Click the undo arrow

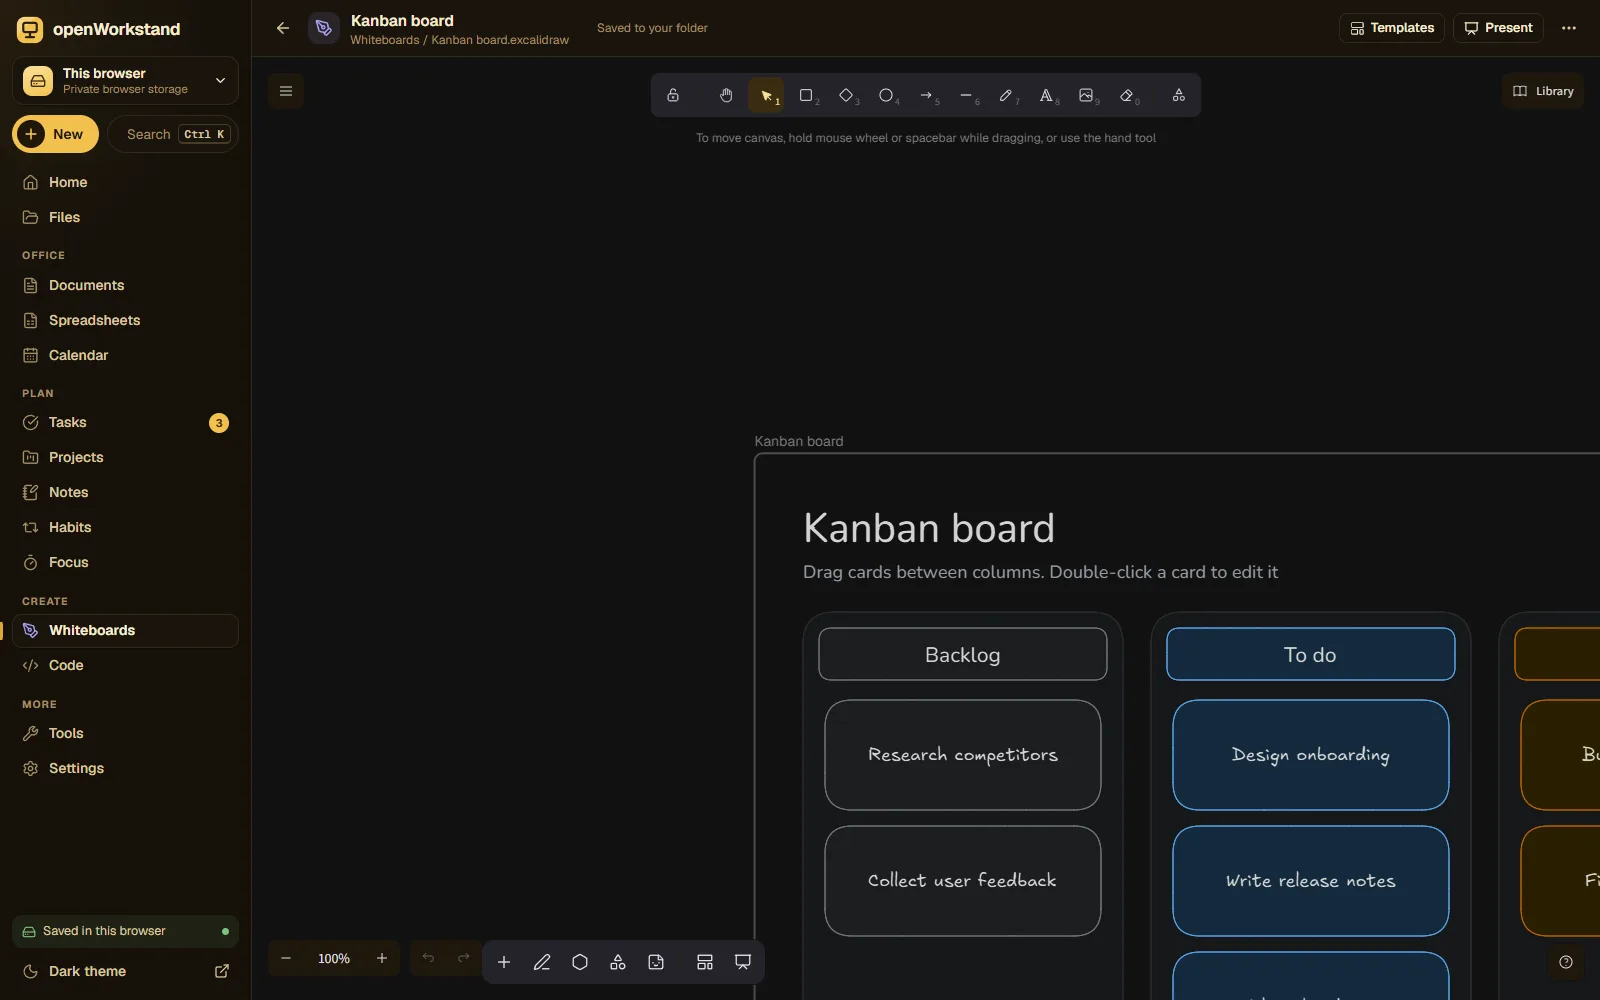(428, 958)
